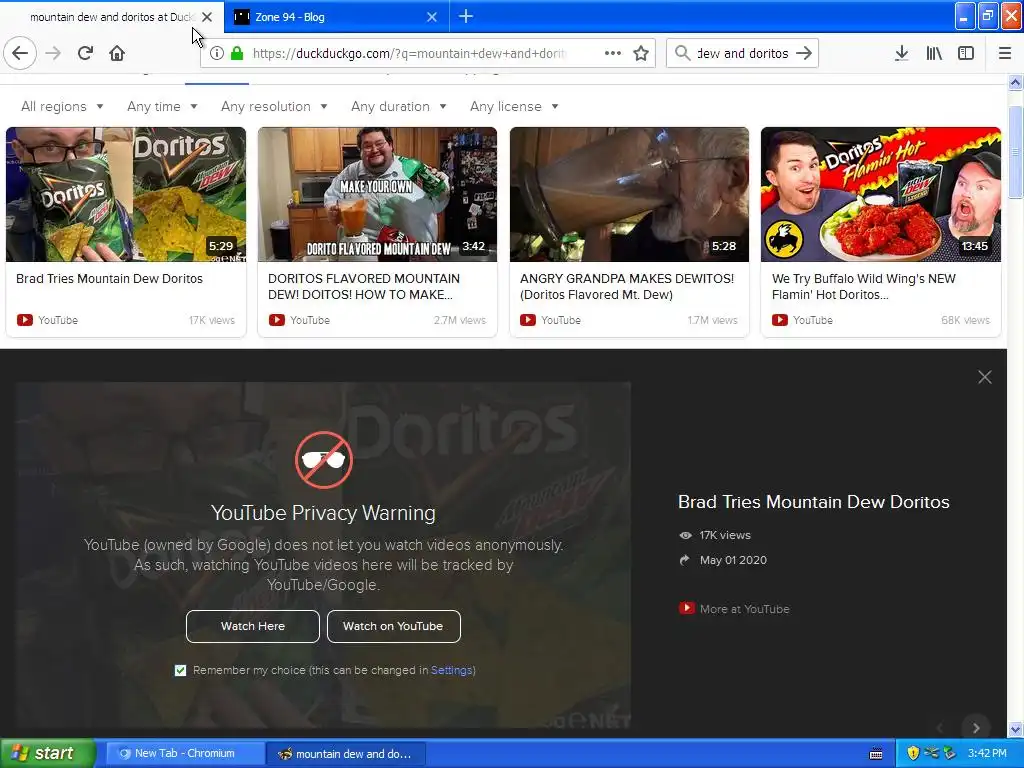This screenshot has width=1024, height=768.
Task: Go back with the browser back arrow
Action: click(20, 53)
